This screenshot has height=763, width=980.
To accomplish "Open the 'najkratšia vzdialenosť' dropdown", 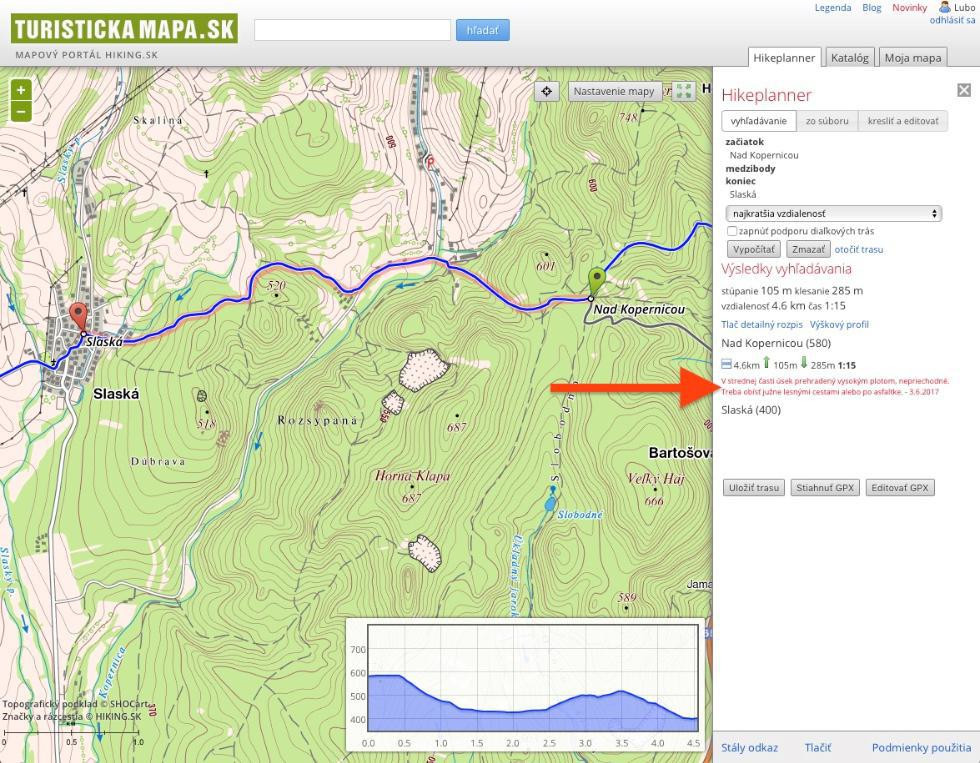I will 835,213.
